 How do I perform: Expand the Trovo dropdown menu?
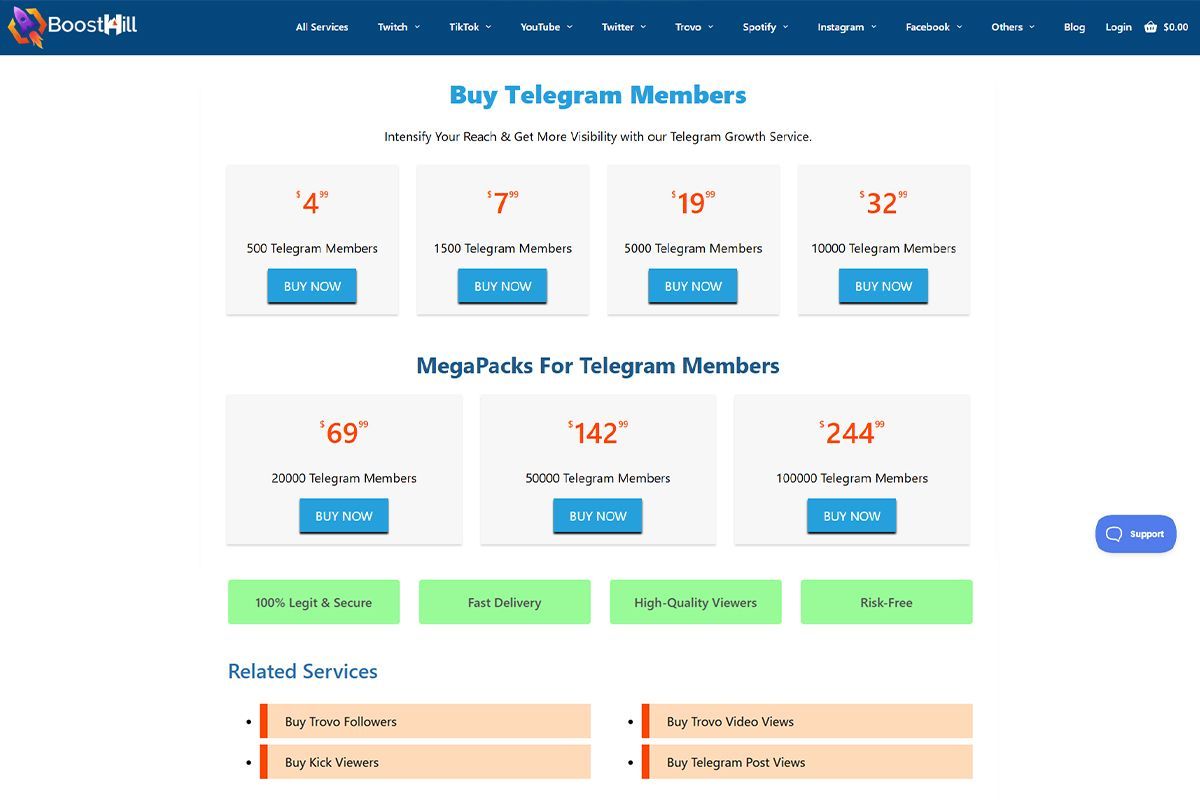point(694,27)
